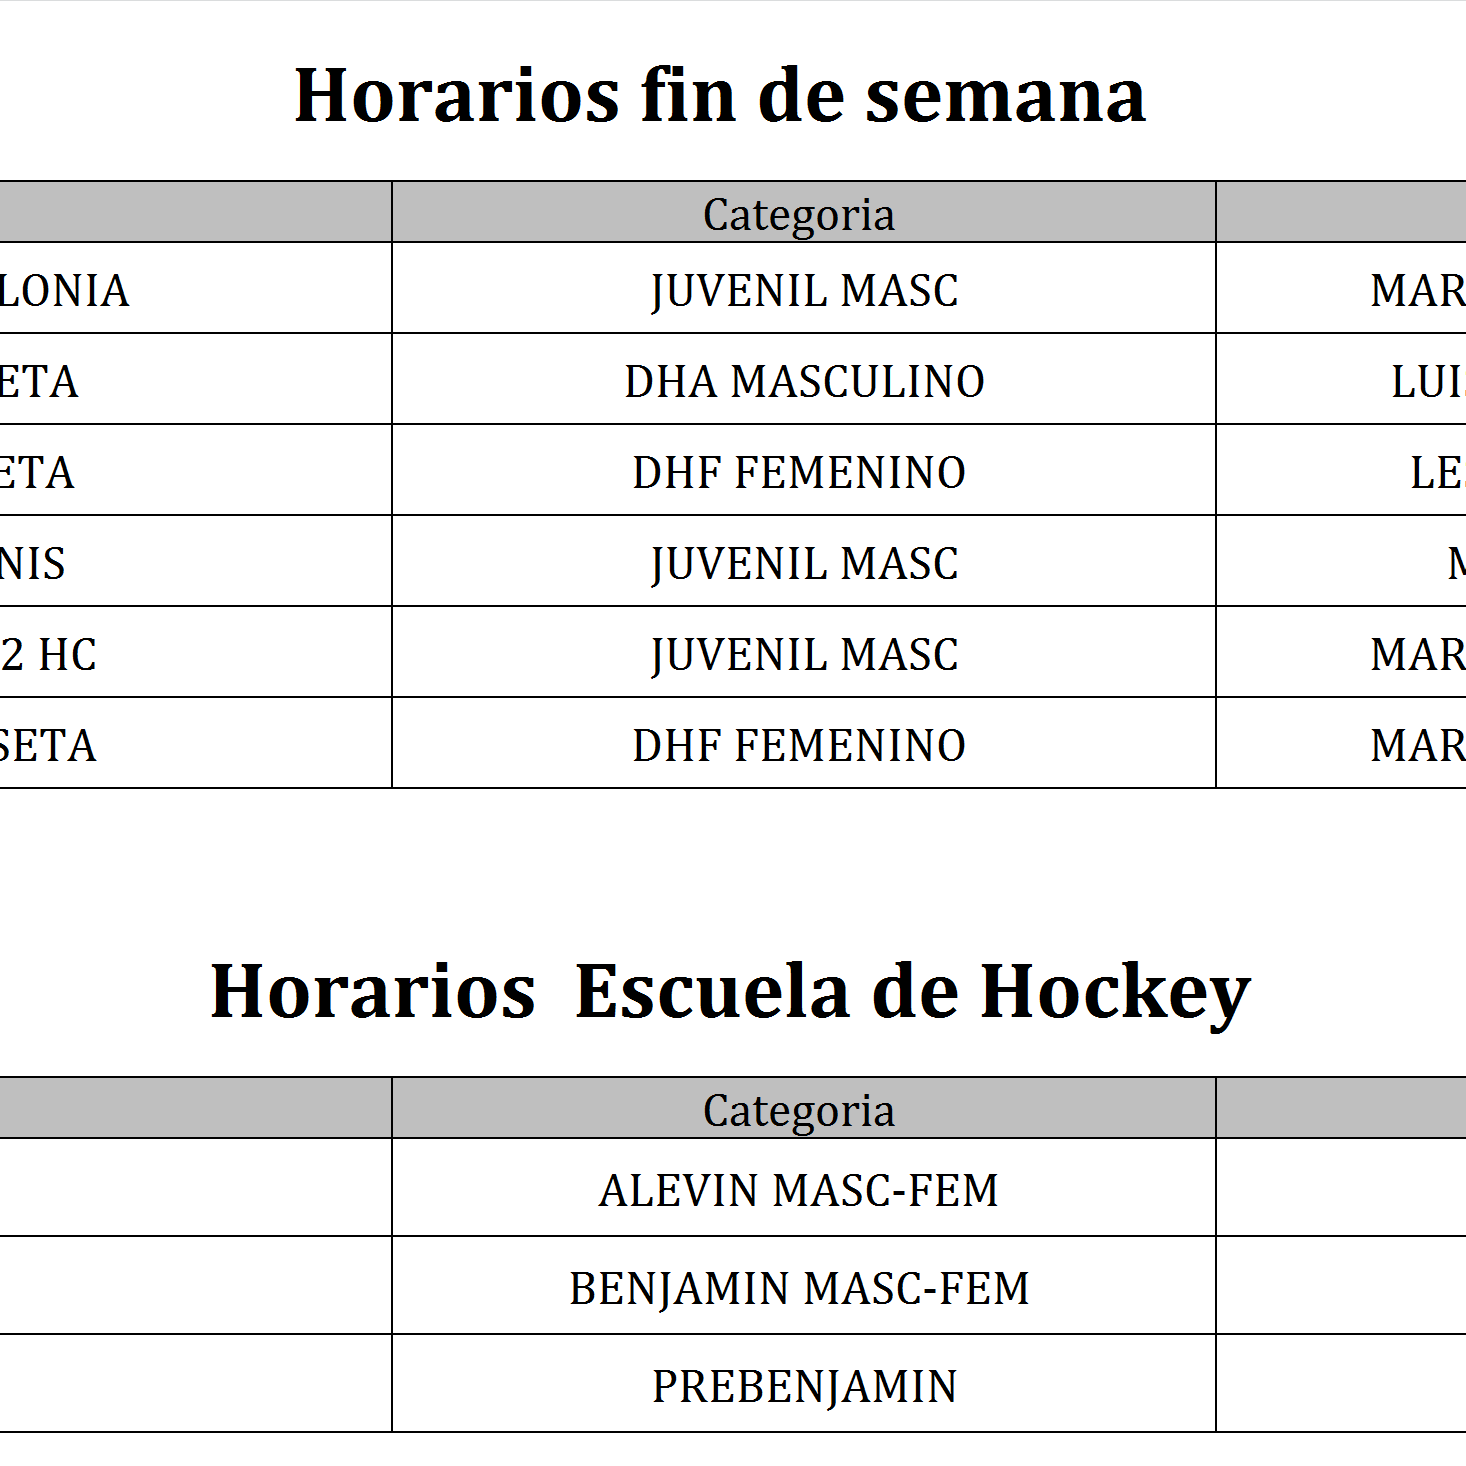Select the Categoria header in the weekend table
Screen dimensions: 1466x1466
[x=799, y=214]
